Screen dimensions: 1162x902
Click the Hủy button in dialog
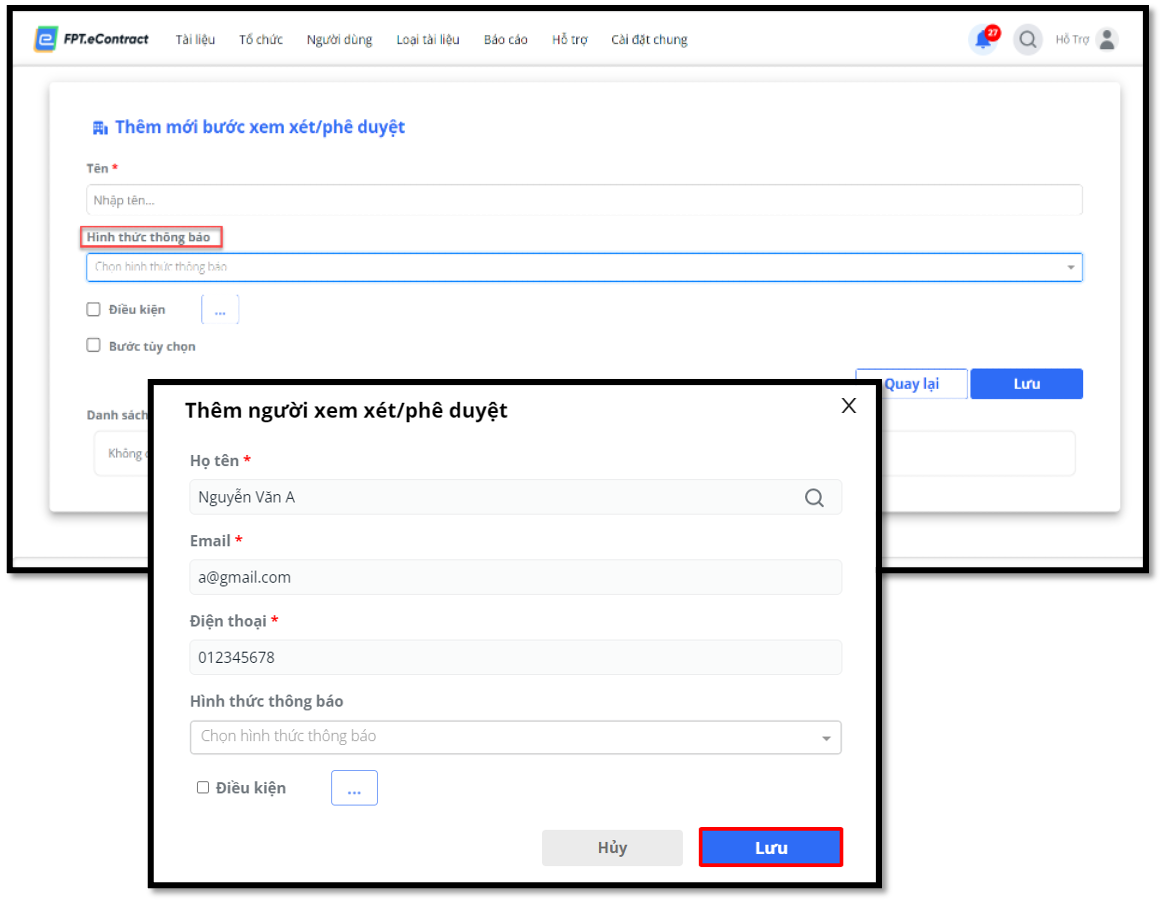(x=612, y=848)
